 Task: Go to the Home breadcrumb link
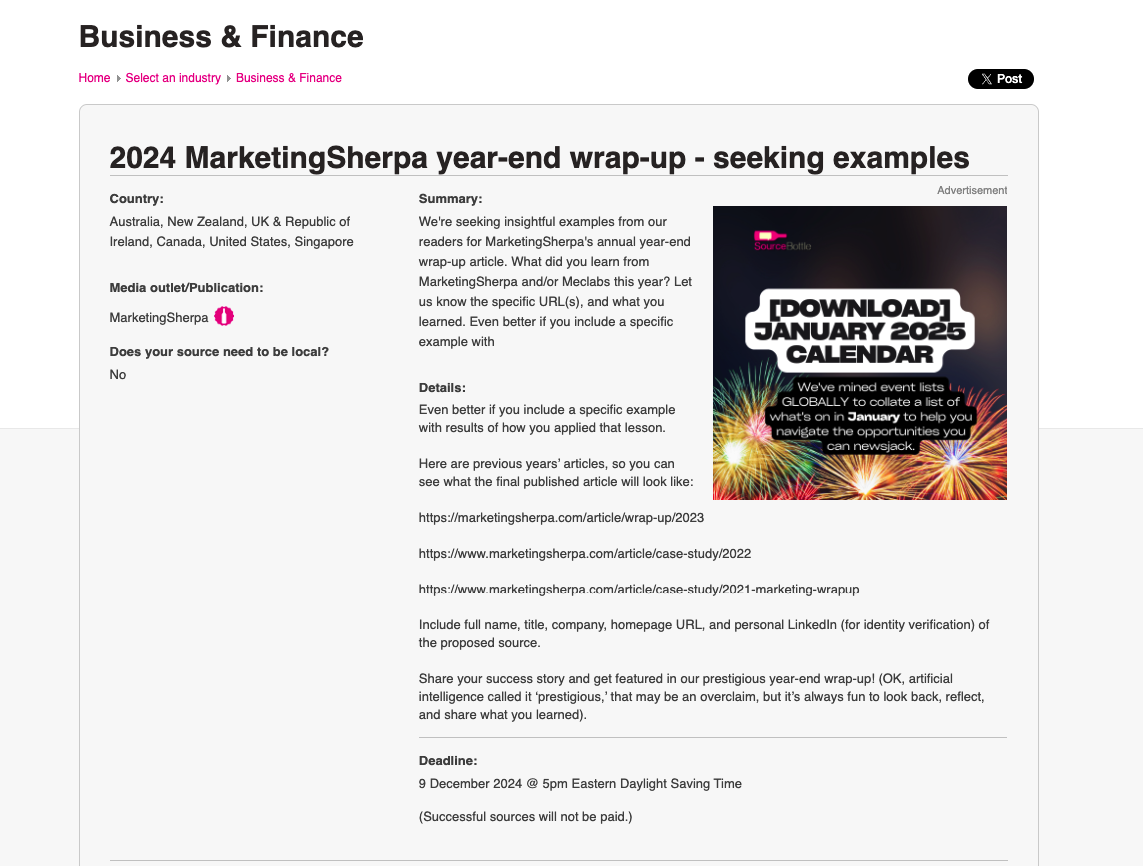click(x=94, y=78)
